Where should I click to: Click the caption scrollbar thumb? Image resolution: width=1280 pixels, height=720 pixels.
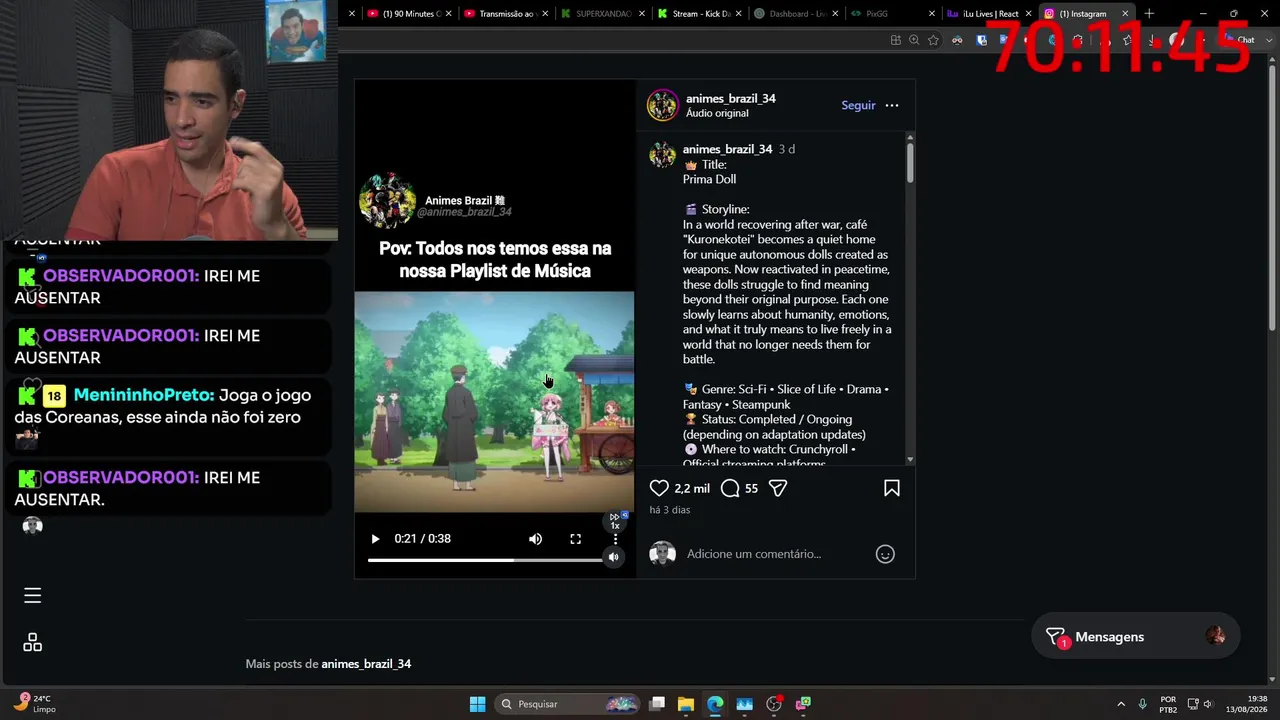click(x=910, y=162)
